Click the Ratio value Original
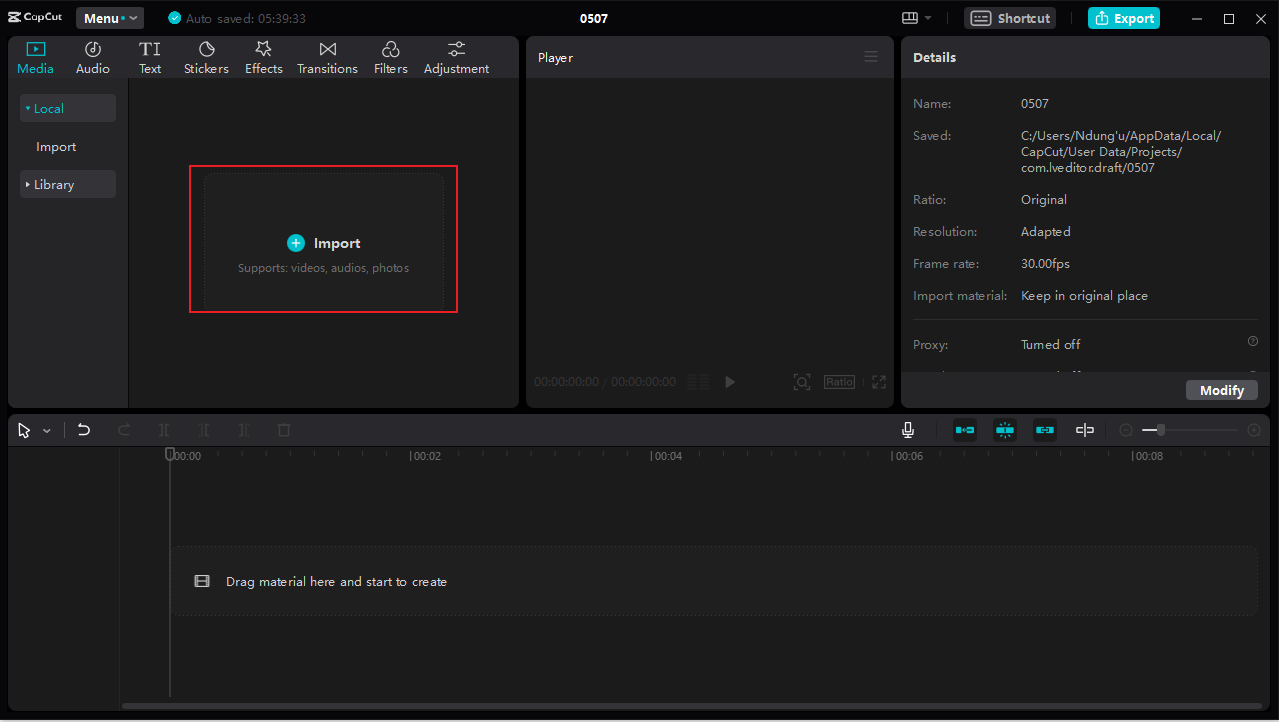 1044,200
